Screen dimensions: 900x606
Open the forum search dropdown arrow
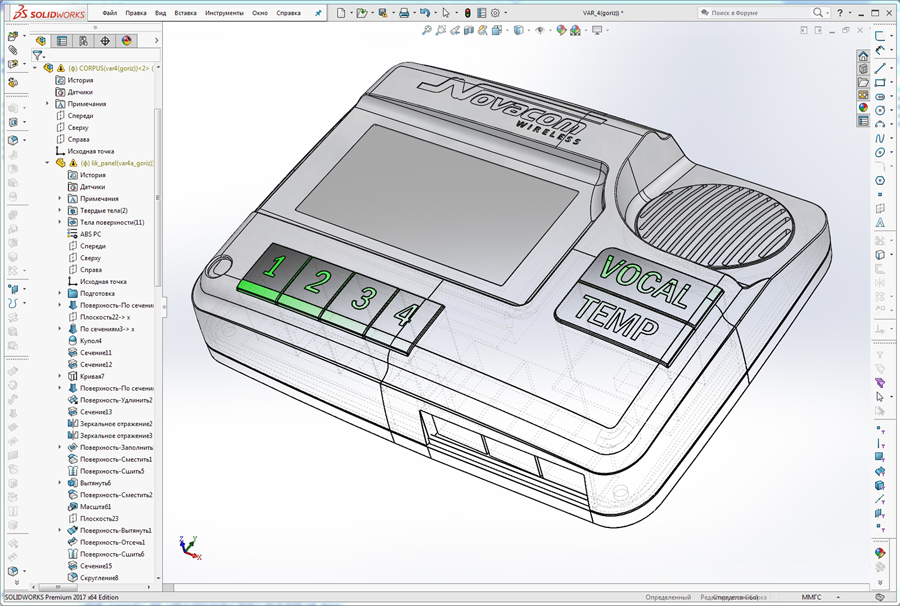(828, 12)
